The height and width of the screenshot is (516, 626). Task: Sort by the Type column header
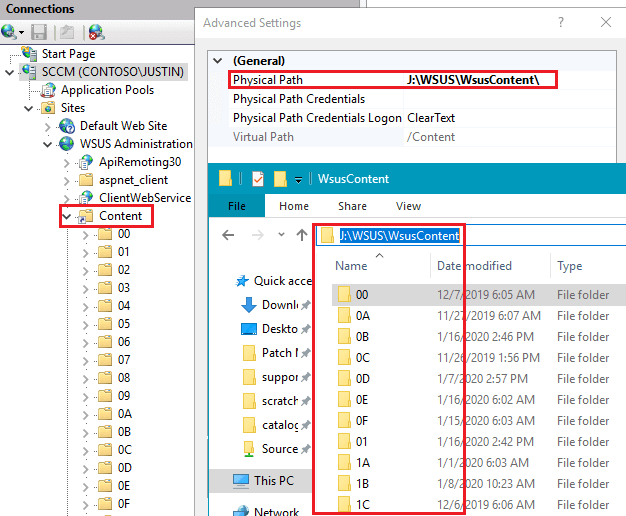pyautogui.click(x=570, y=266)
